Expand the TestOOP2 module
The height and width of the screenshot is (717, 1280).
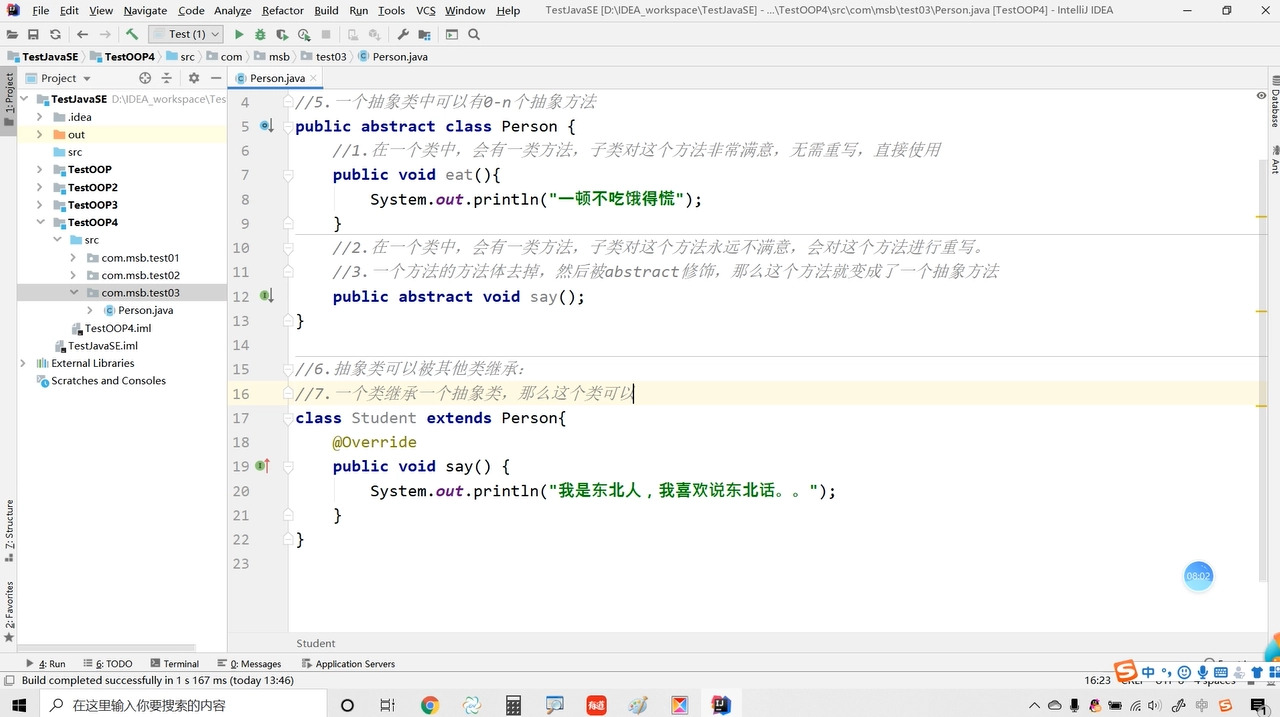pos(40,187)
